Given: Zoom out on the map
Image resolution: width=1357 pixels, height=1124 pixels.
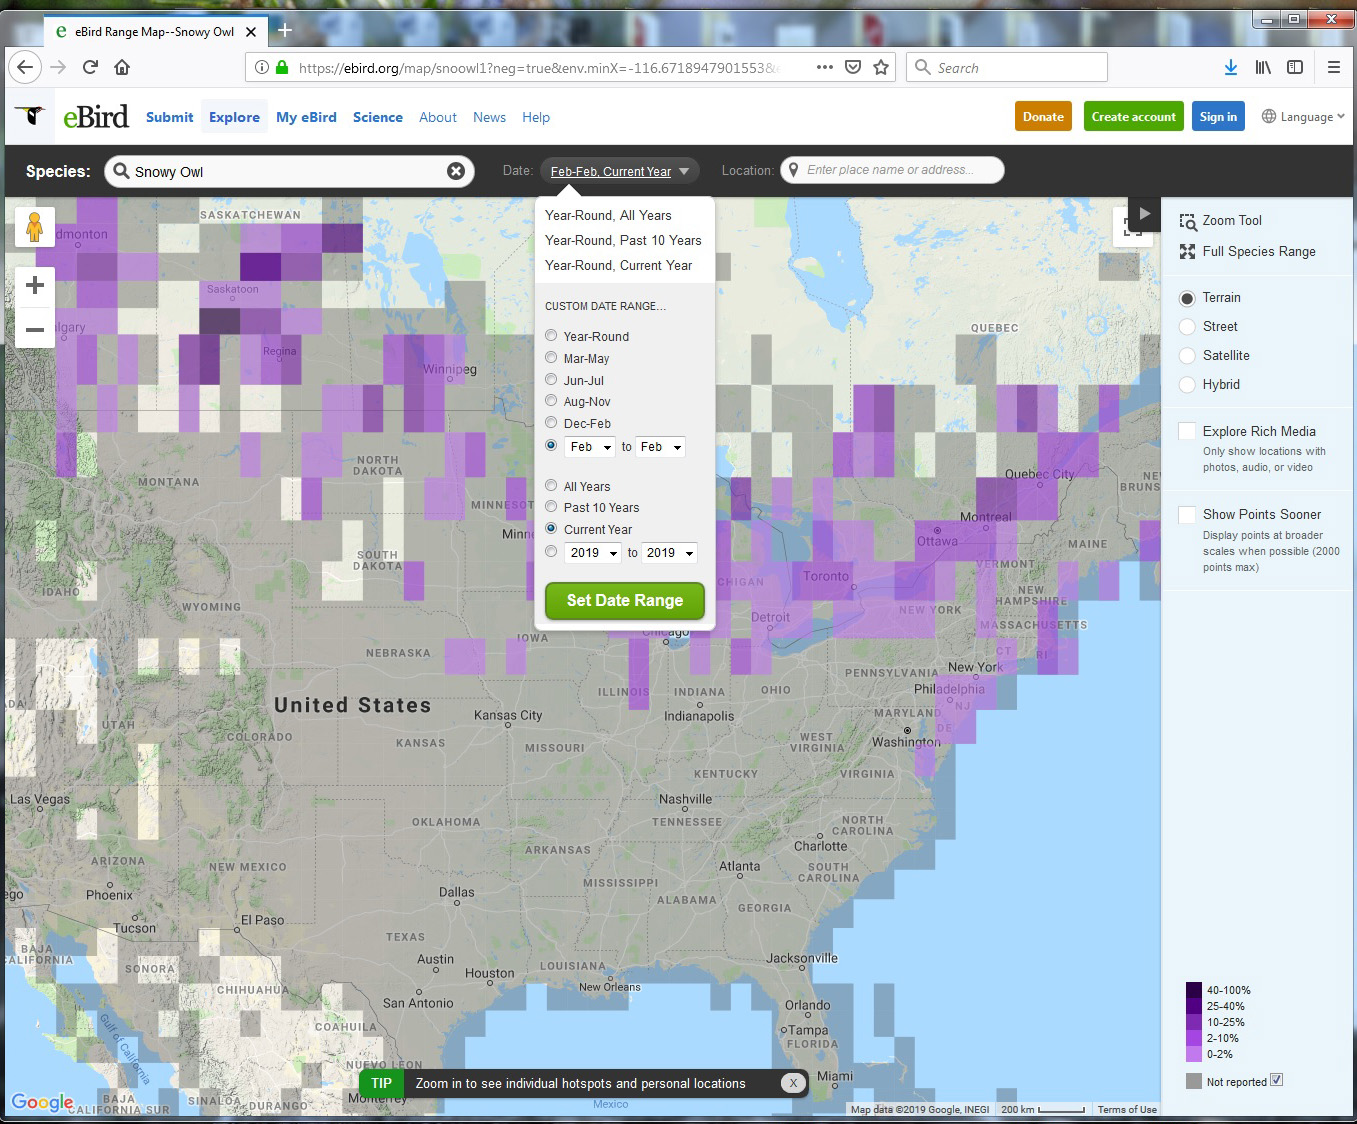Looking at the screenshot, I should coord(35,329).
